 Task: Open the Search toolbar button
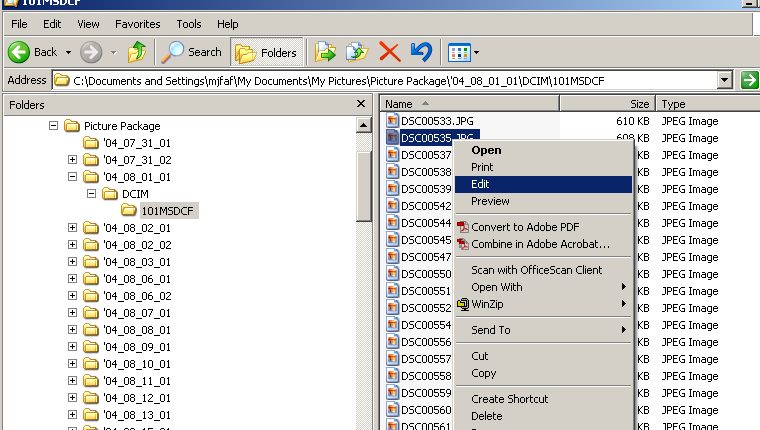coord(193,52)
